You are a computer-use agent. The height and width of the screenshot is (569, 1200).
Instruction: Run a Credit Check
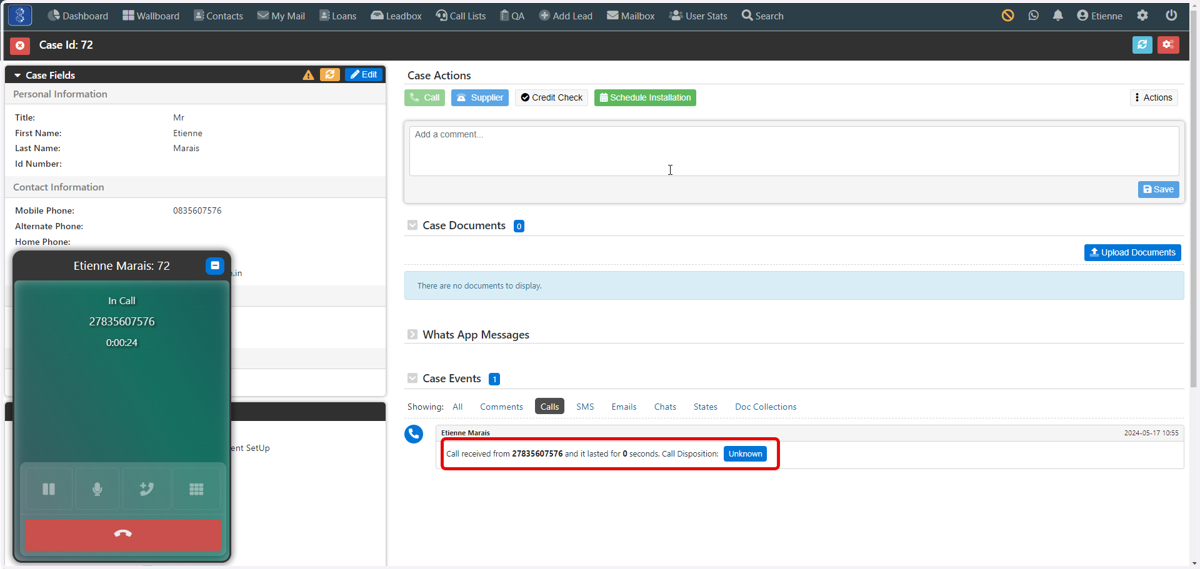552,98
